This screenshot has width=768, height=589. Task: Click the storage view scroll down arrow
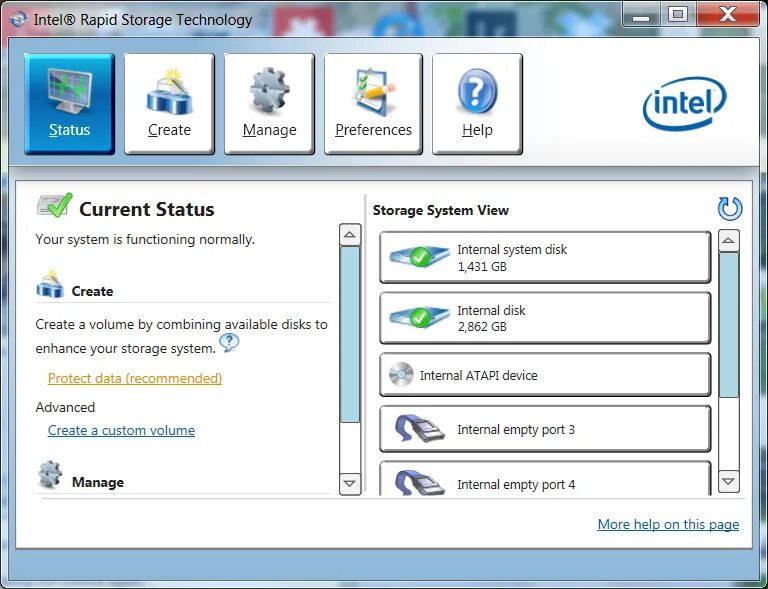pyautogui.click(x=729, y=481)
